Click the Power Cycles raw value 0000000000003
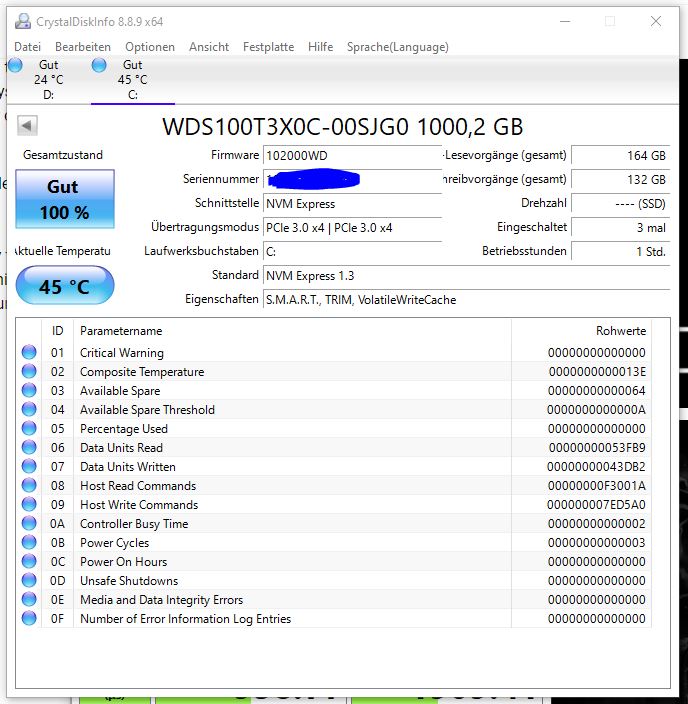The image size is (688, 704). click(x=597, y=543)
